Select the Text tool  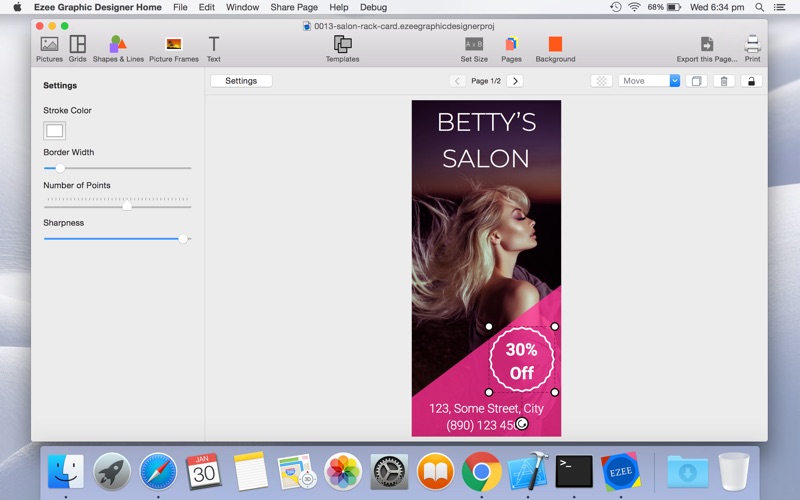[x=213, y=45]
